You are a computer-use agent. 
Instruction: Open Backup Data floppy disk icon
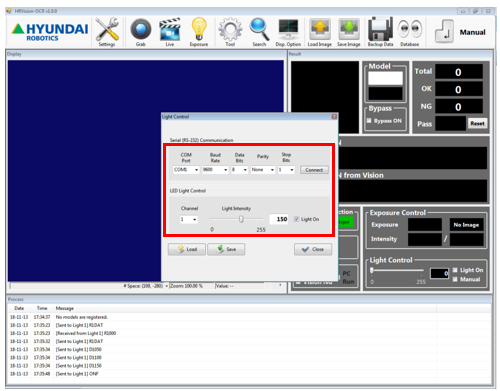380,29
